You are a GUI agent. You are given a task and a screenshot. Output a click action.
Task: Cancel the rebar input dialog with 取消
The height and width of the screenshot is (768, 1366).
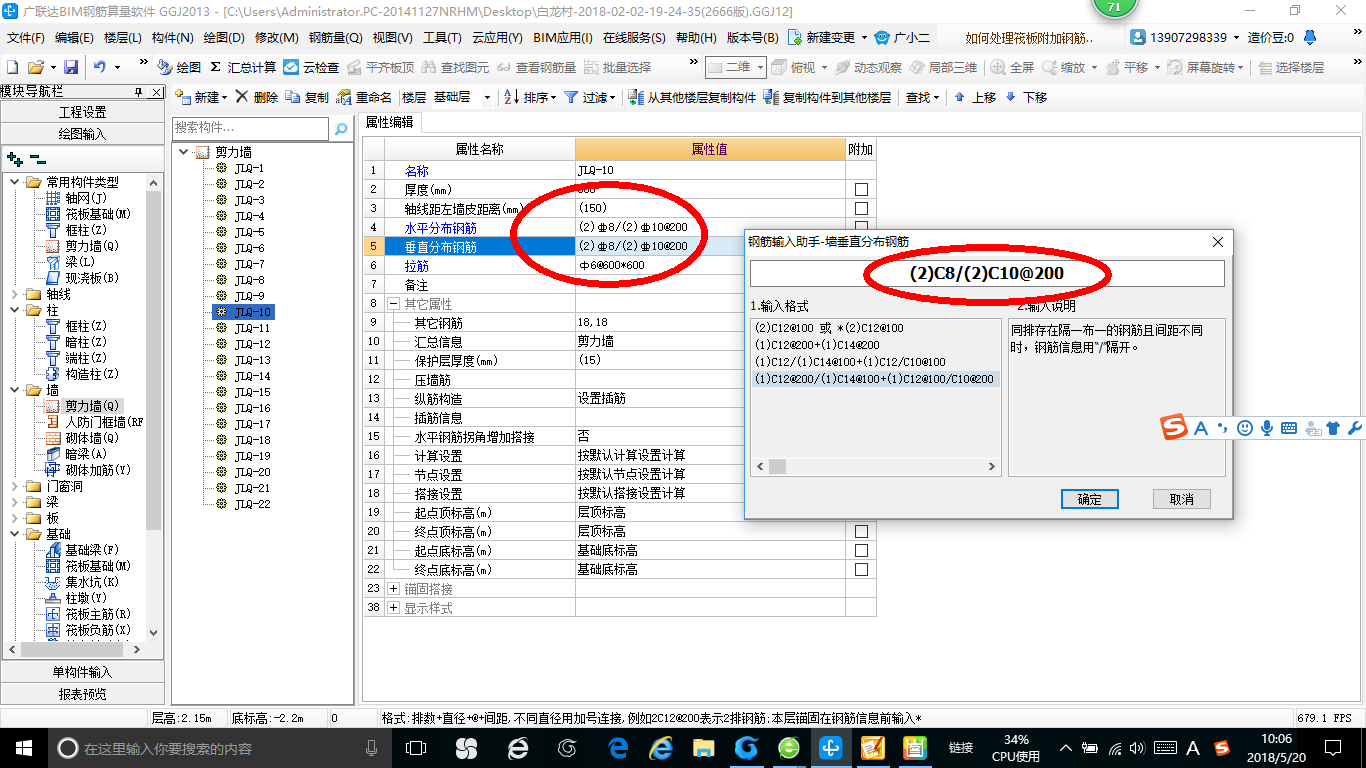click(1181, 499)
